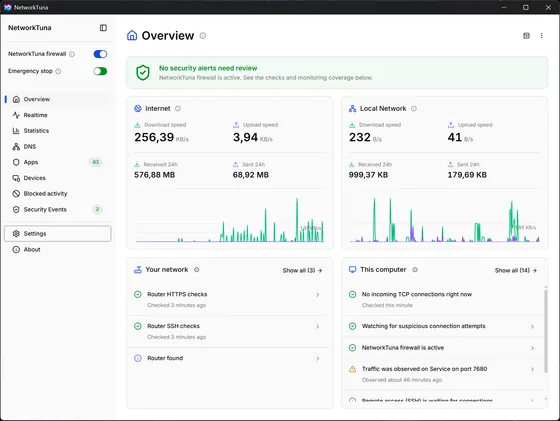Viewport: 560px width, 421px height.
Task: Click the green shield security status icon
Action: [x=143, y=72]
